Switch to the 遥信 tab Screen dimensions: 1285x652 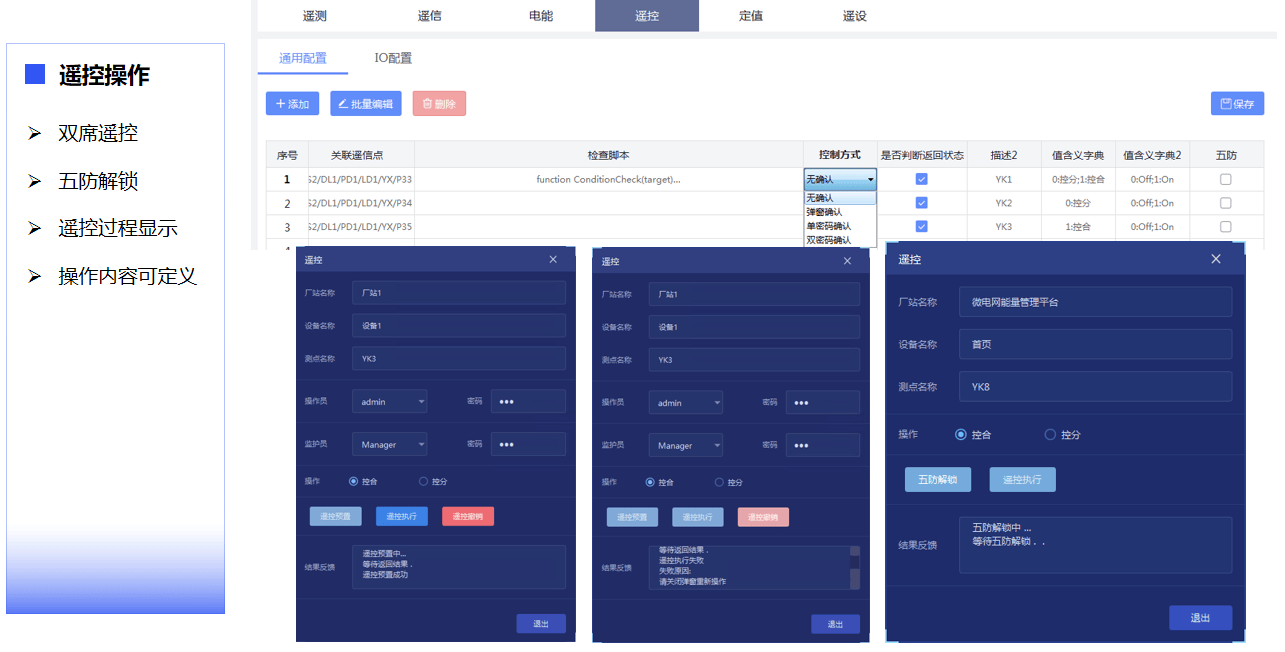(x=429, y=16)
